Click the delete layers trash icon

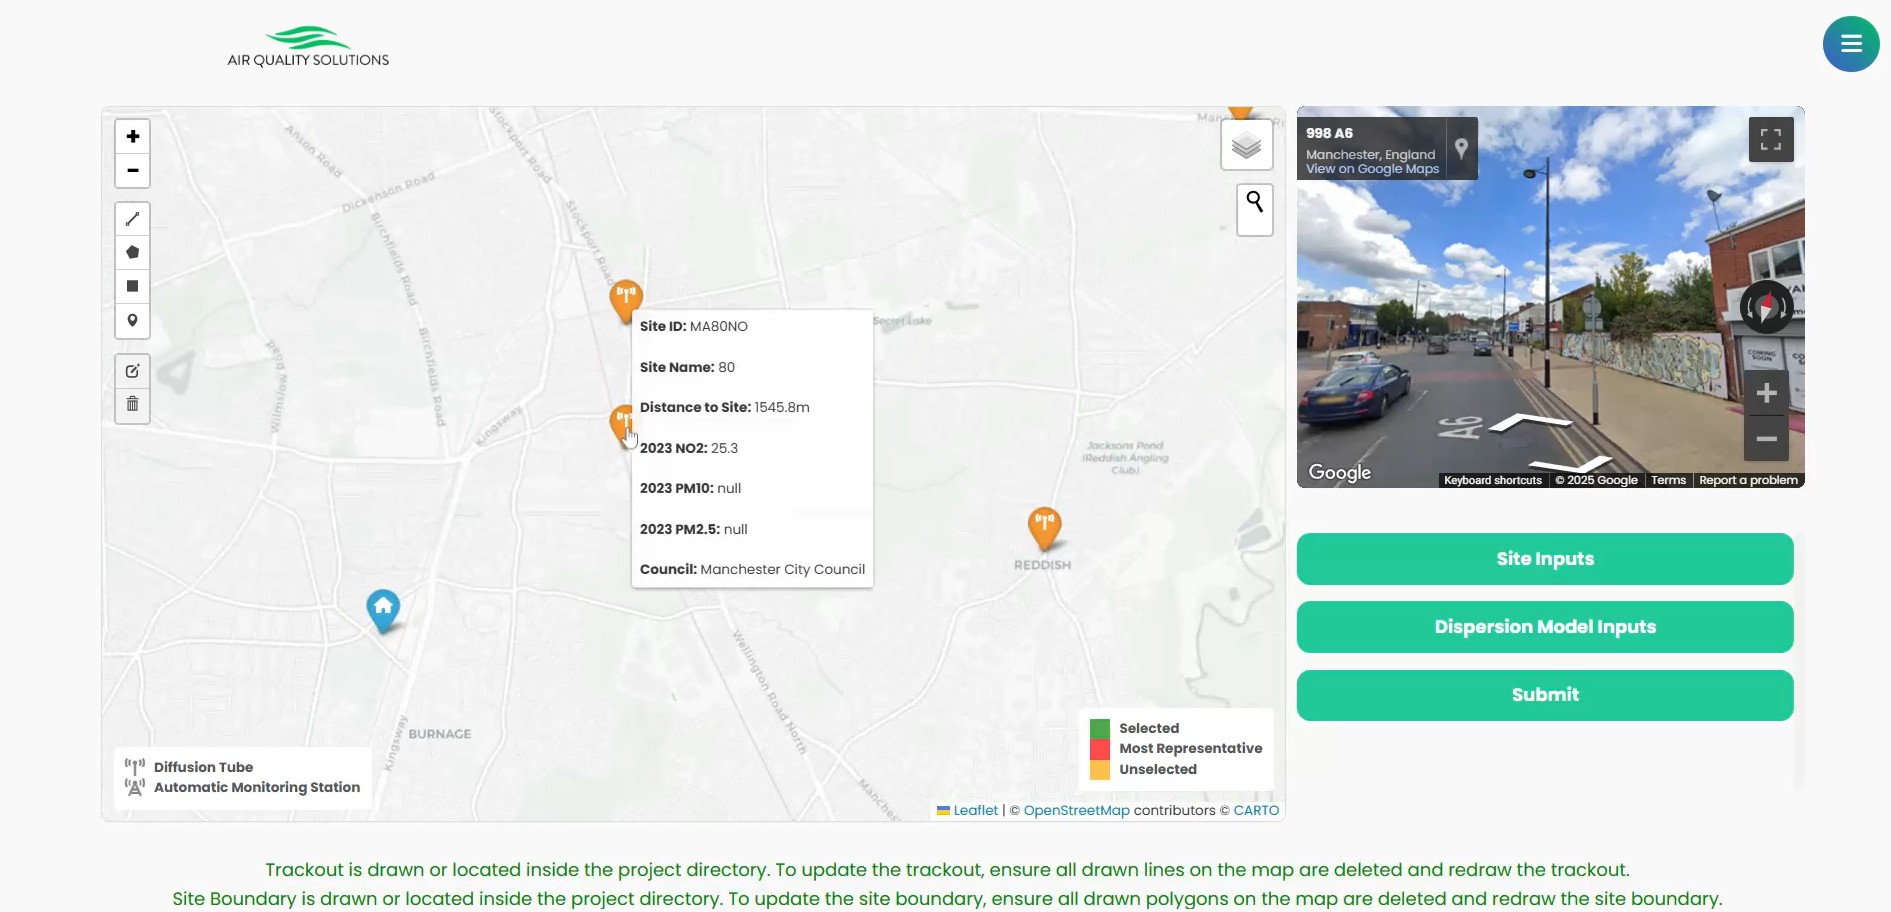click(x=132, y=405)
